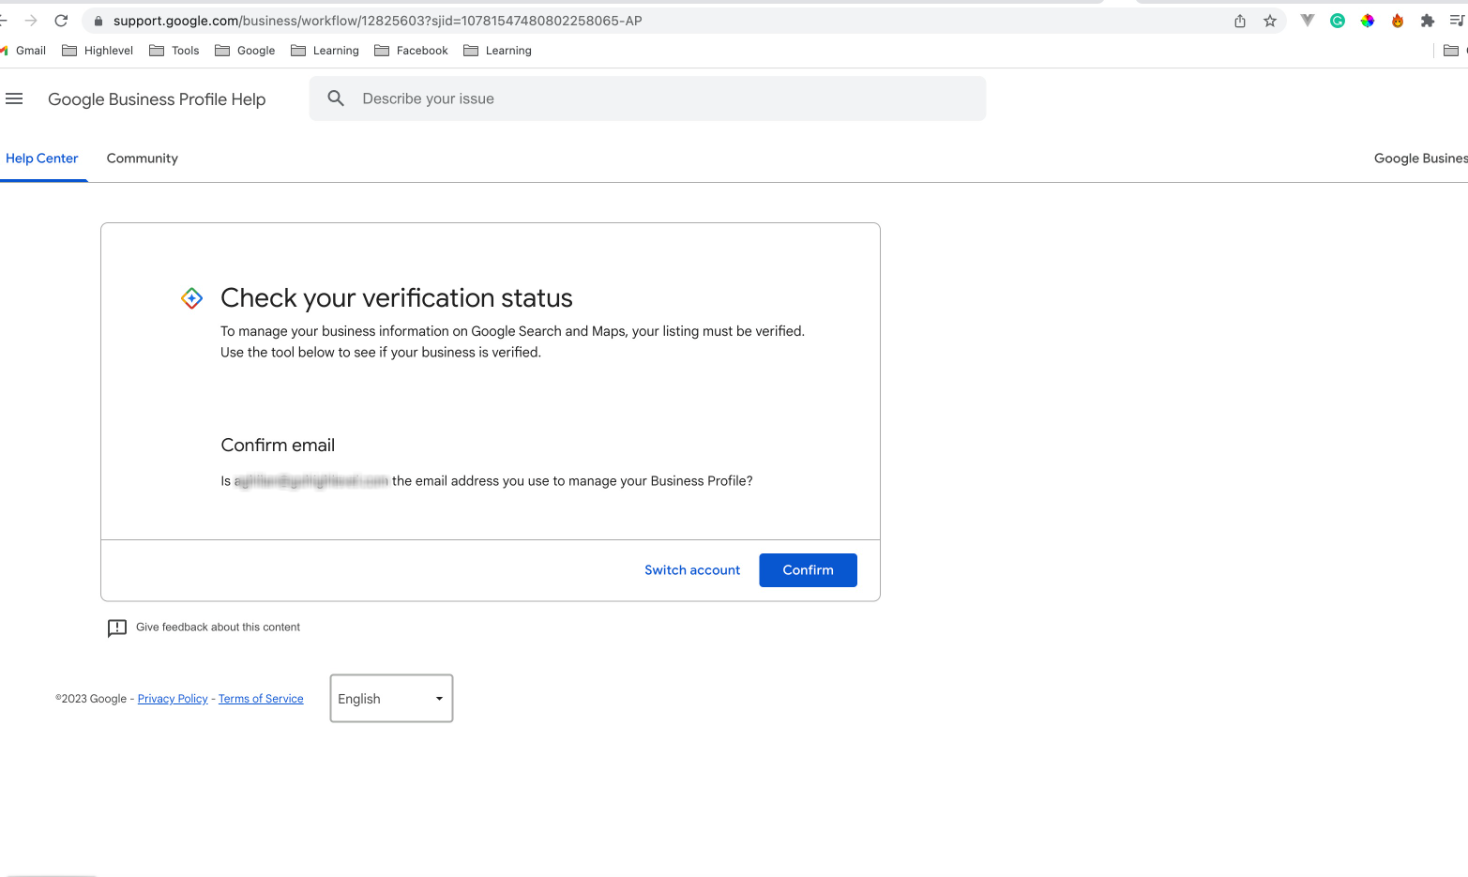Open the Terms of Service link
Viewport: 1468px width, 877px height.
(261, 699)
